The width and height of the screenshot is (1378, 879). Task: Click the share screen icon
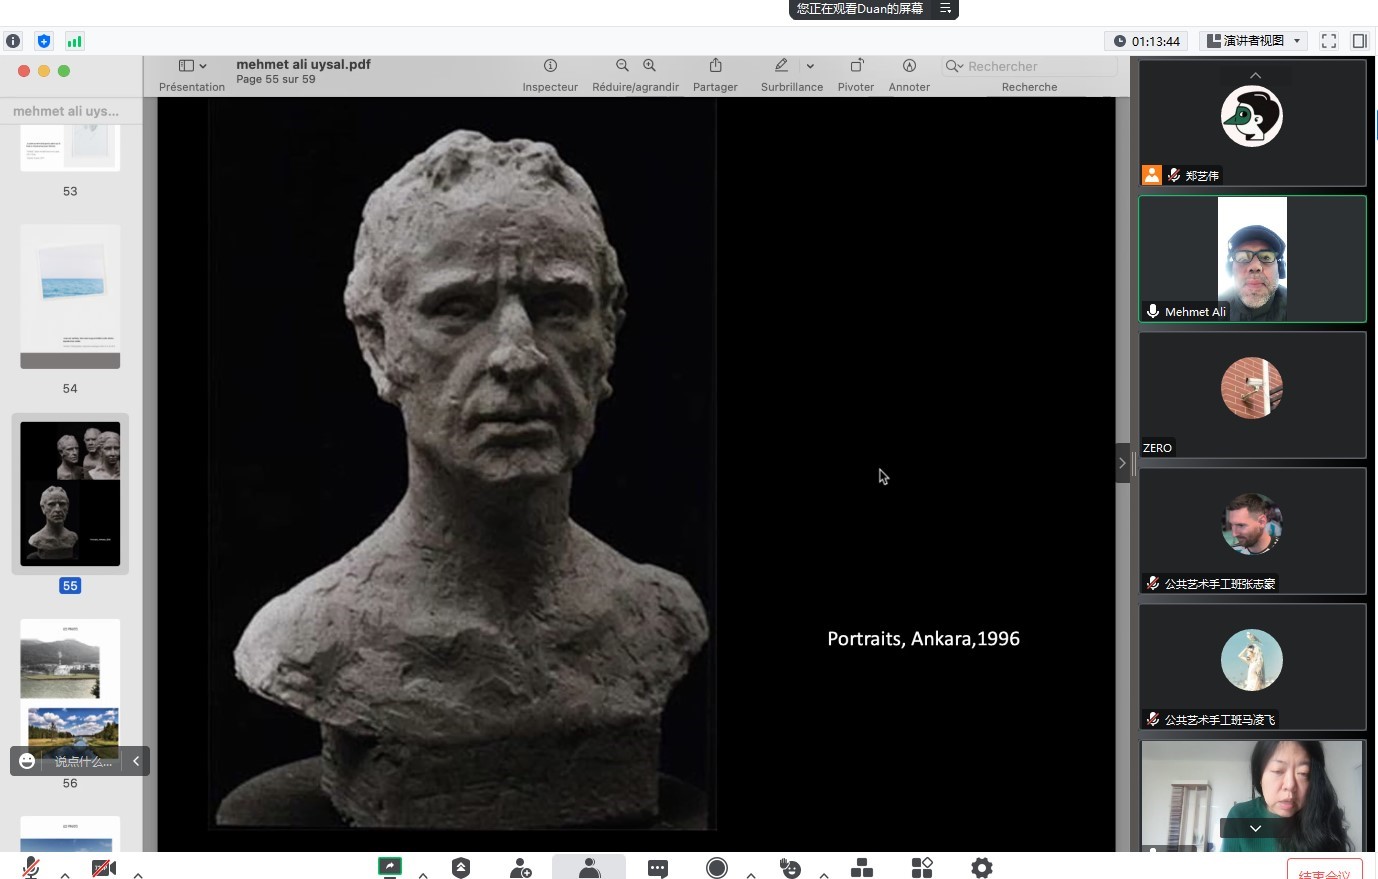[390, 867]
